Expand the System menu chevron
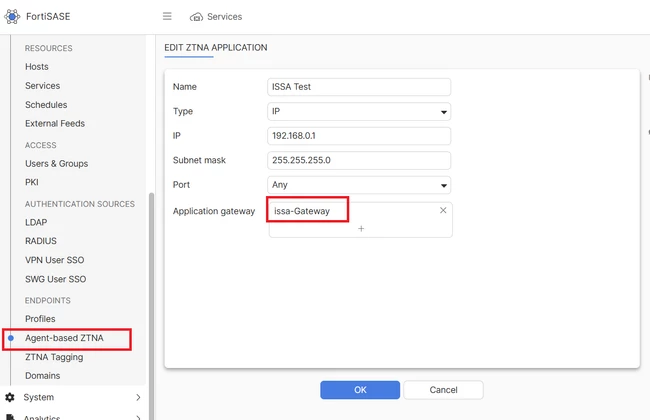 click(x=138, y=397)
